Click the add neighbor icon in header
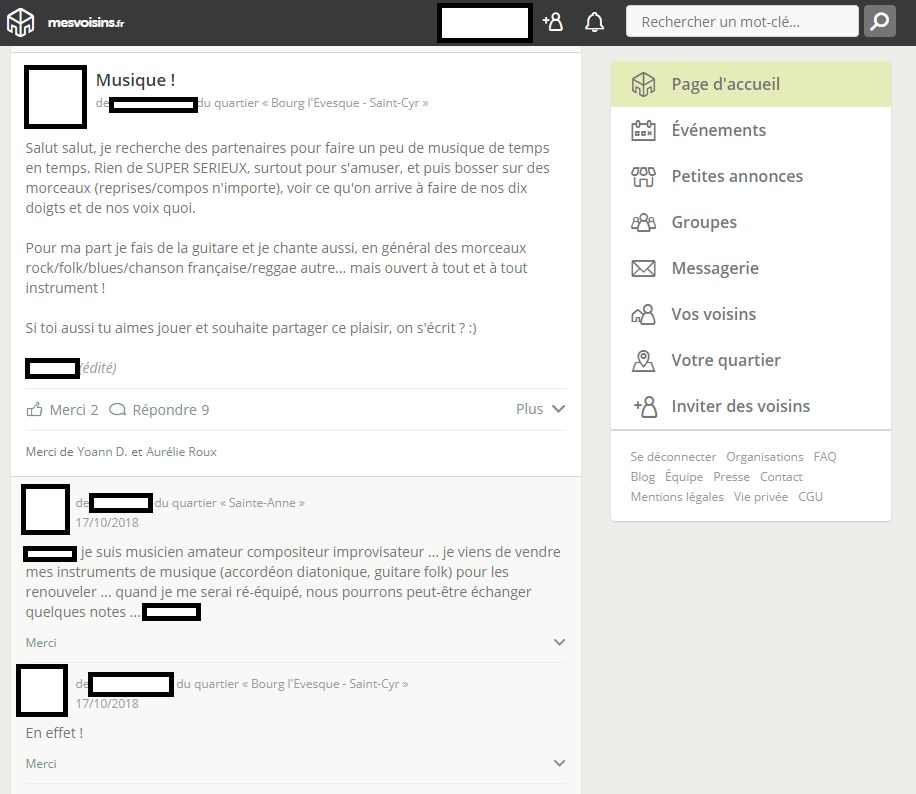Image resolution: width=916 pixels, height=794 pixels. (x=552, y=22)
